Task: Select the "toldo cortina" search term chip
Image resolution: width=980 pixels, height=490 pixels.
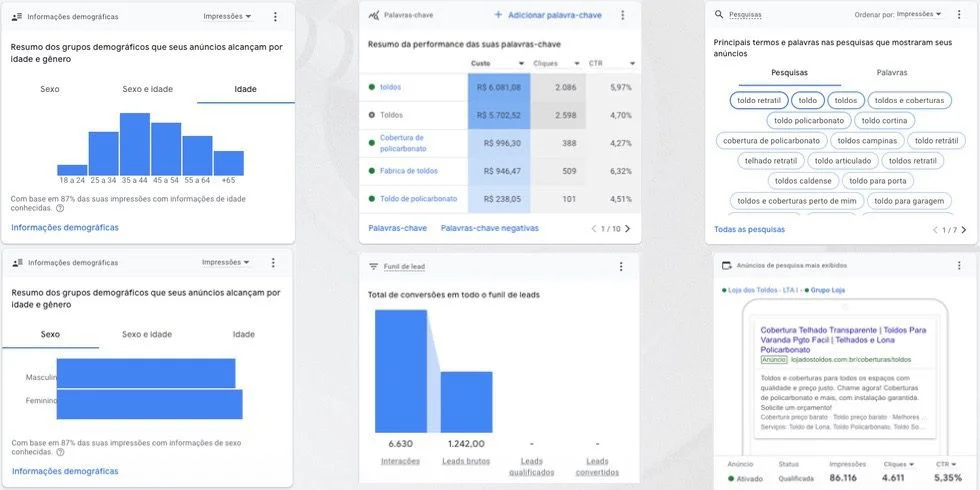Action: (x=881, y=120)
